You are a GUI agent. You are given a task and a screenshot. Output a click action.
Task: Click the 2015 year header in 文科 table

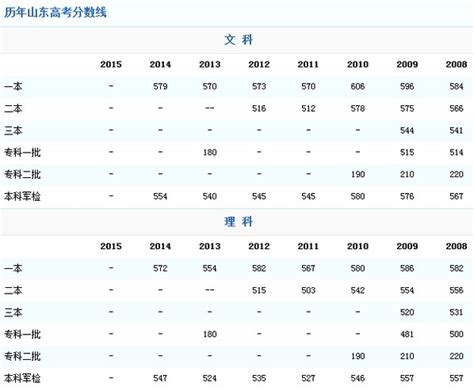point(111,64)
